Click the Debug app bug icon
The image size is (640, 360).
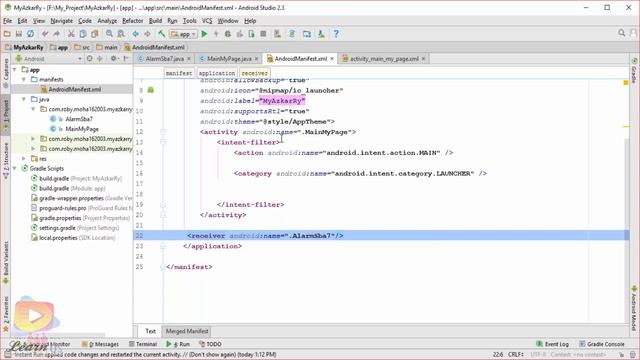228,34
